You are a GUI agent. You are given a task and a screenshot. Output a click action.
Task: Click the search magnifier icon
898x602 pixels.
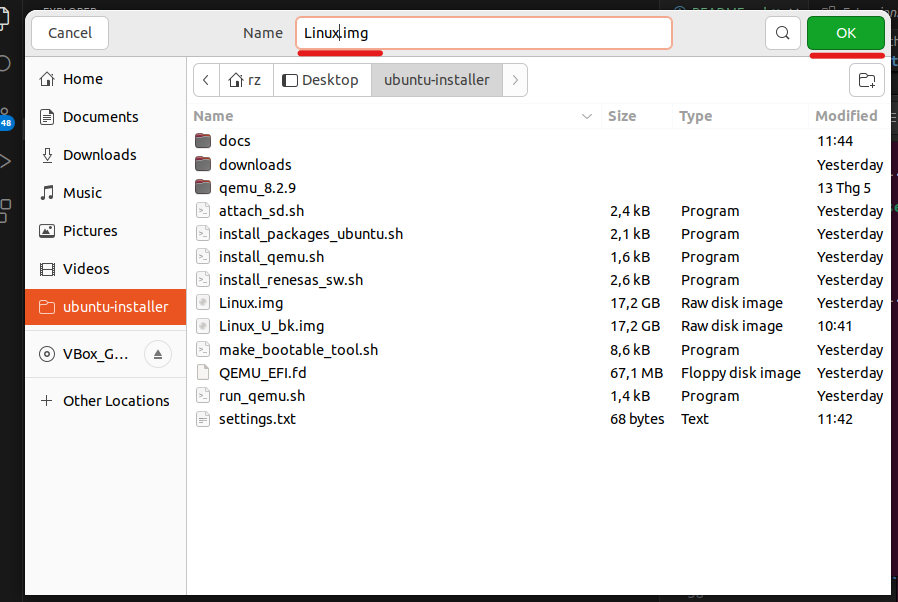point(782,33)
